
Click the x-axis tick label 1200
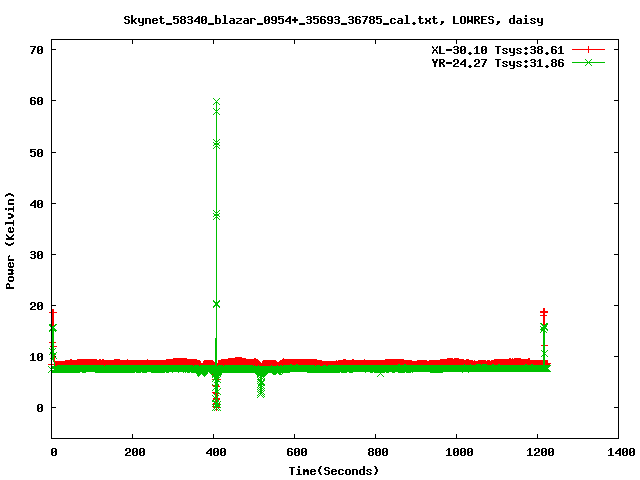coord(540,452)
